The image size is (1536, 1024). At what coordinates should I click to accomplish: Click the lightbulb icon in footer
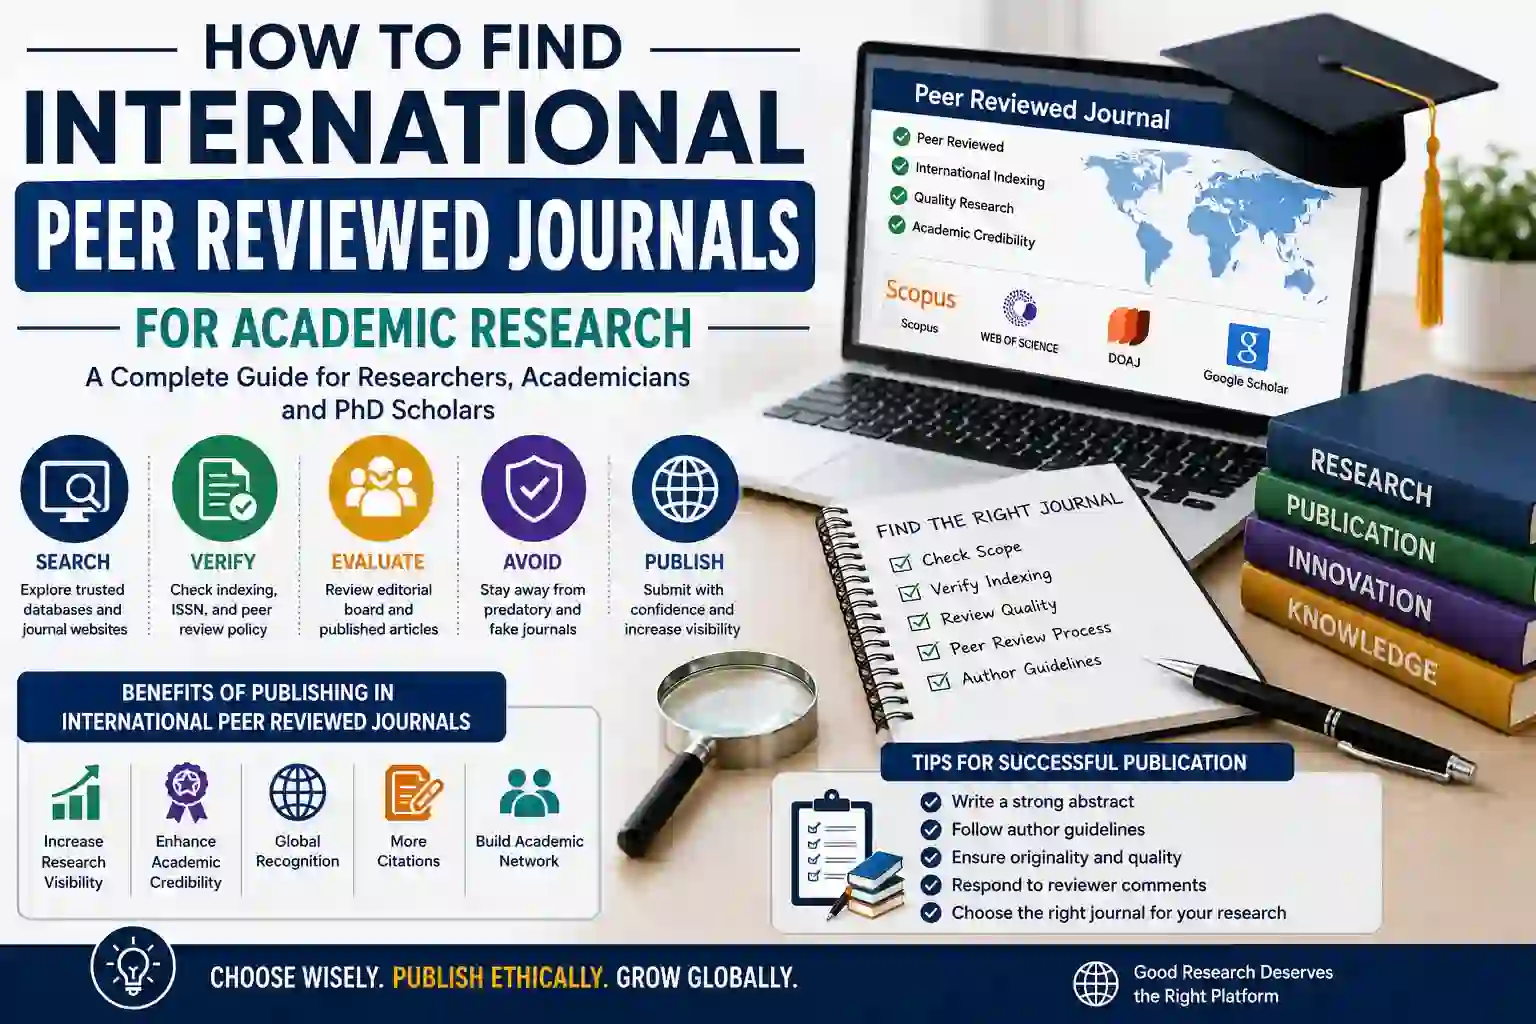[x=133, y=967]
